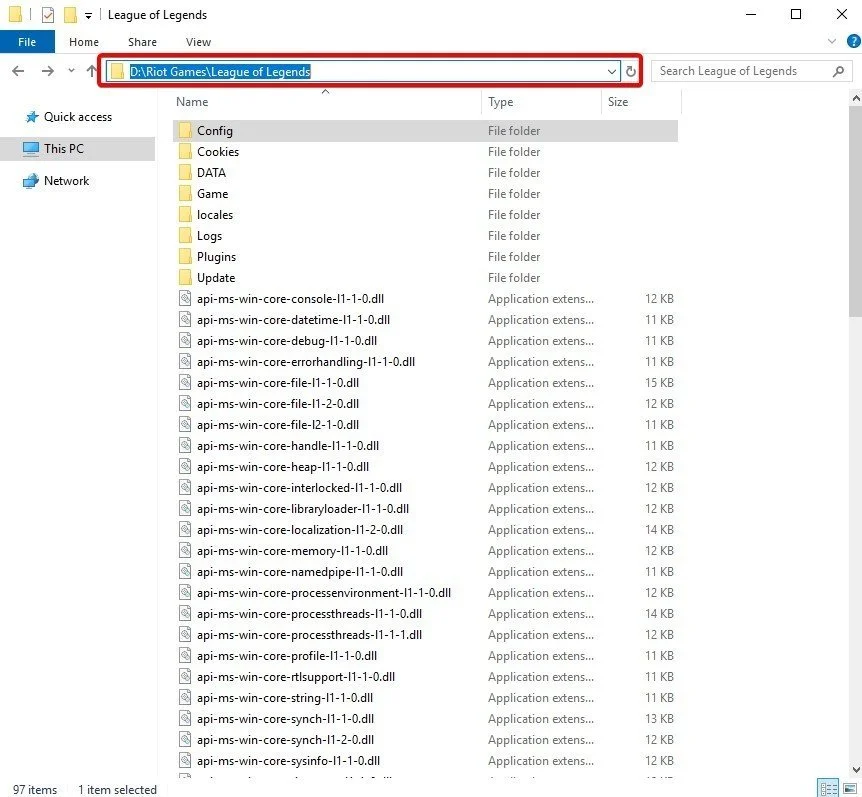
Task: Open the Home ribbon tab
Action: (x=84, y=42)
